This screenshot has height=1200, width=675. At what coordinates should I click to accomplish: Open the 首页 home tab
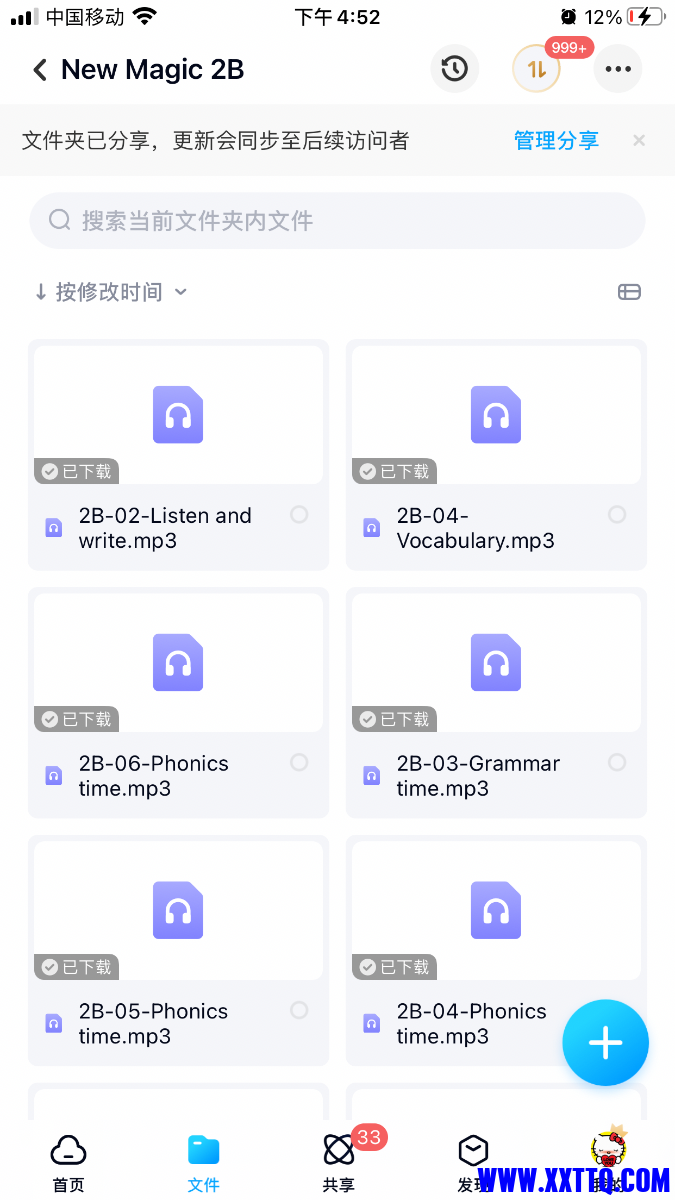click(68, 1163)
